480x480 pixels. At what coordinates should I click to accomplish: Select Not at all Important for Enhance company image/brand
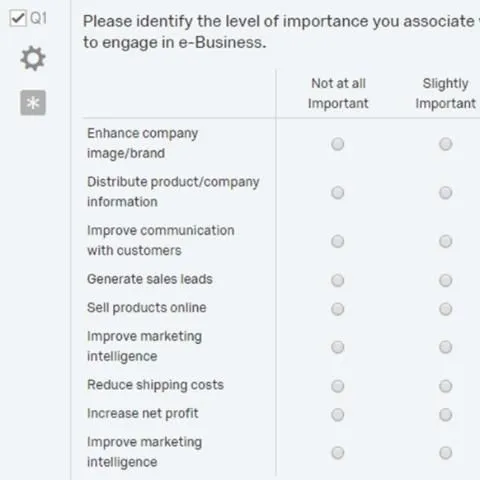pos(337,144)
